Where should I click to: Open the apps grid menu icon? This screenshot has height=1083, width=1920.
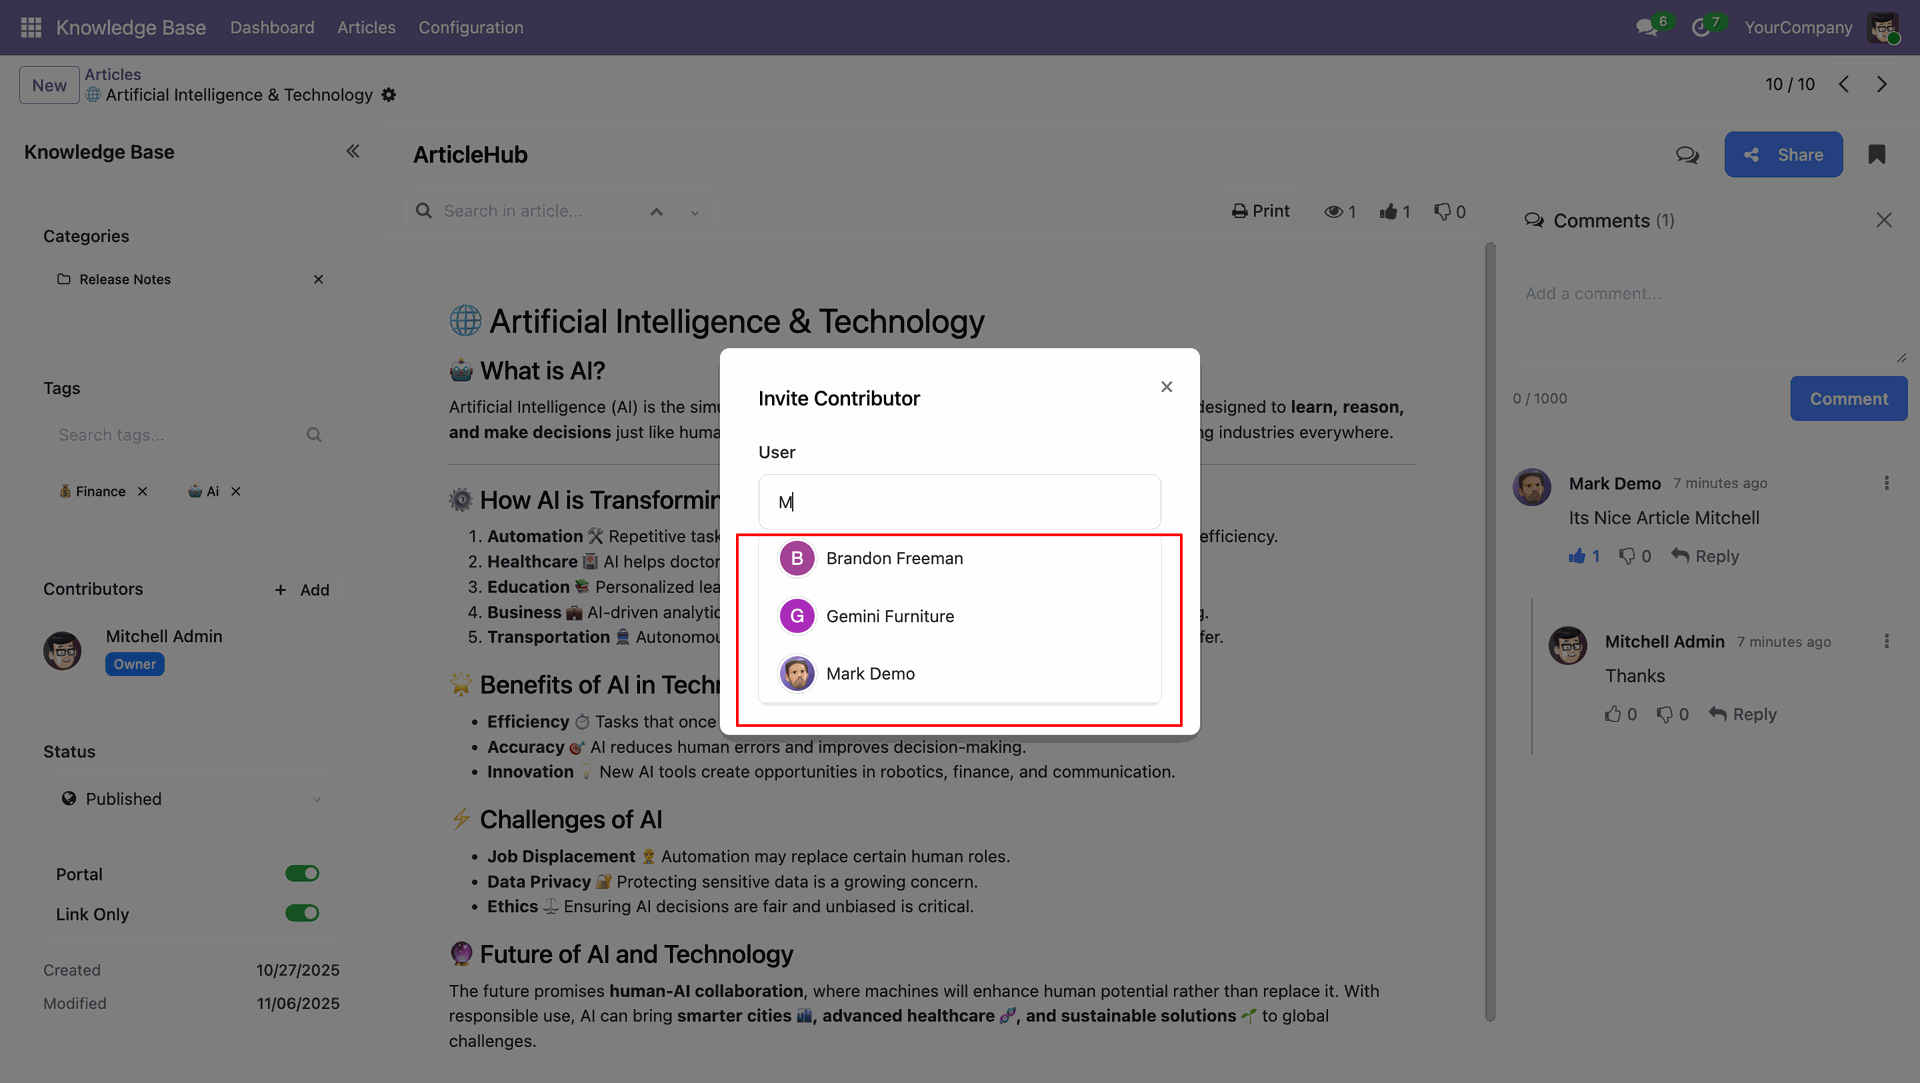[31, 27]
